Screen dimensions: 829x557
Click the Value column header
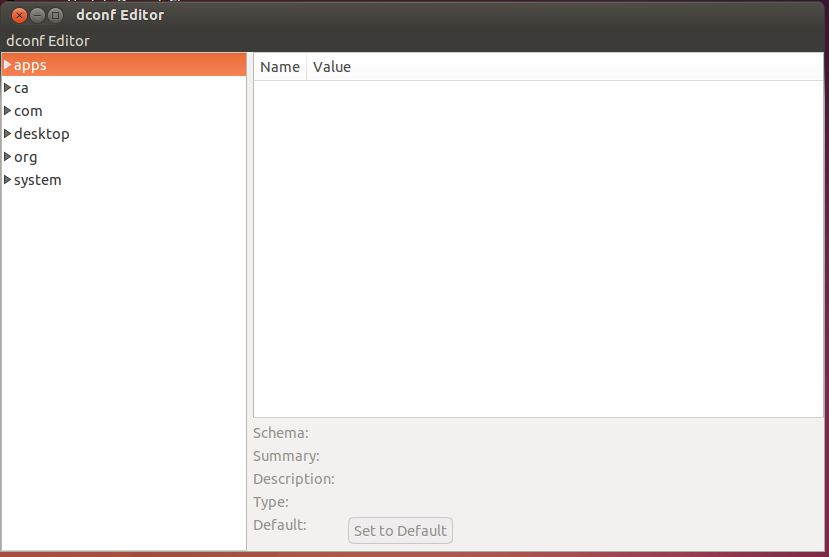point(565,67)
